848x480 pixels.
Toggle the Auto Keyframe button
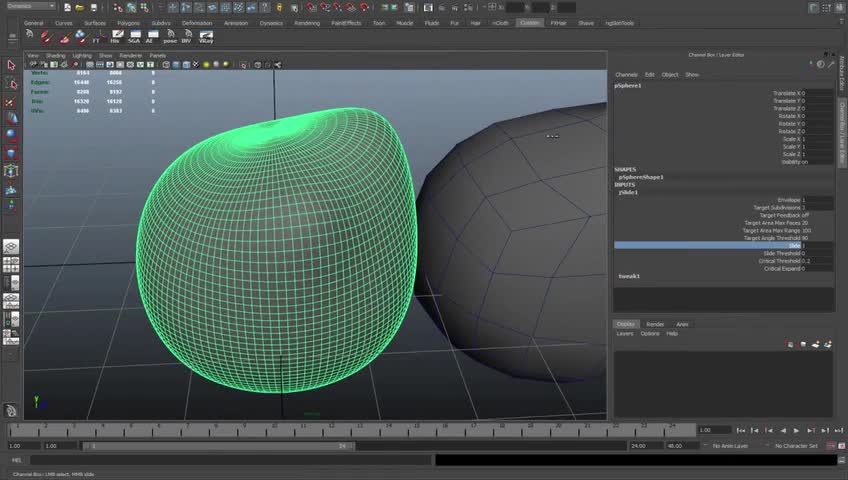(x=831, y=445)
